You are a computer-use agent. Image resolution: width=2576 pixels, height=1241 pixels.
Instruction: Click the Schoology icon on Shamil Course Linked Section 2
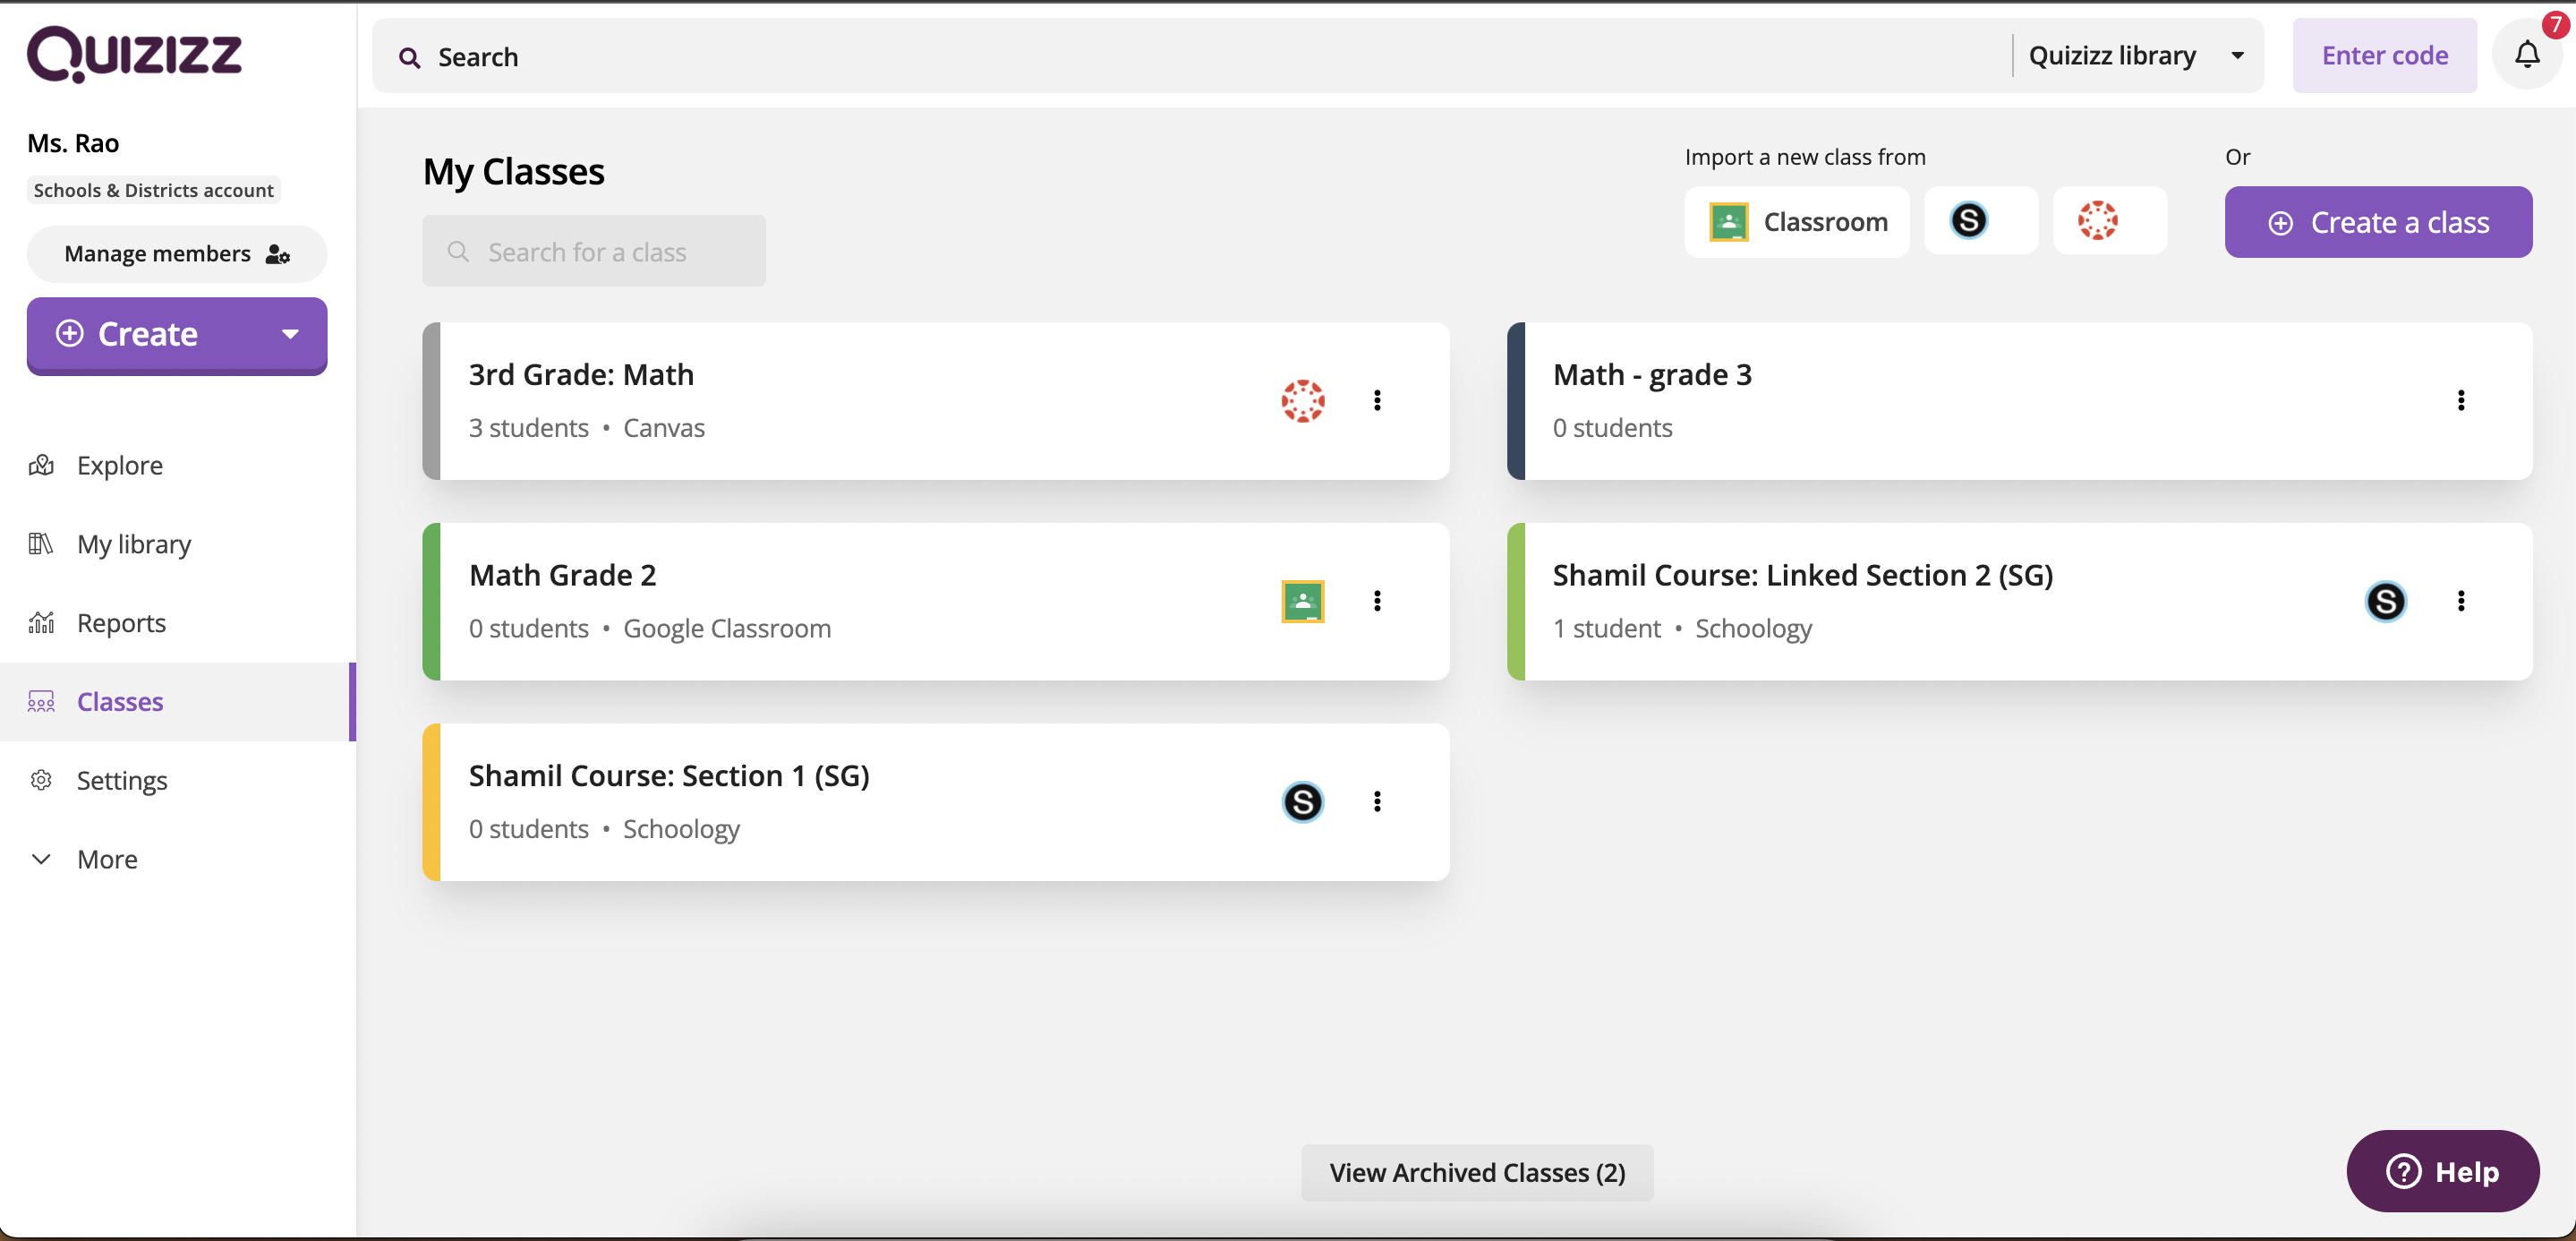click(2384, 600)
